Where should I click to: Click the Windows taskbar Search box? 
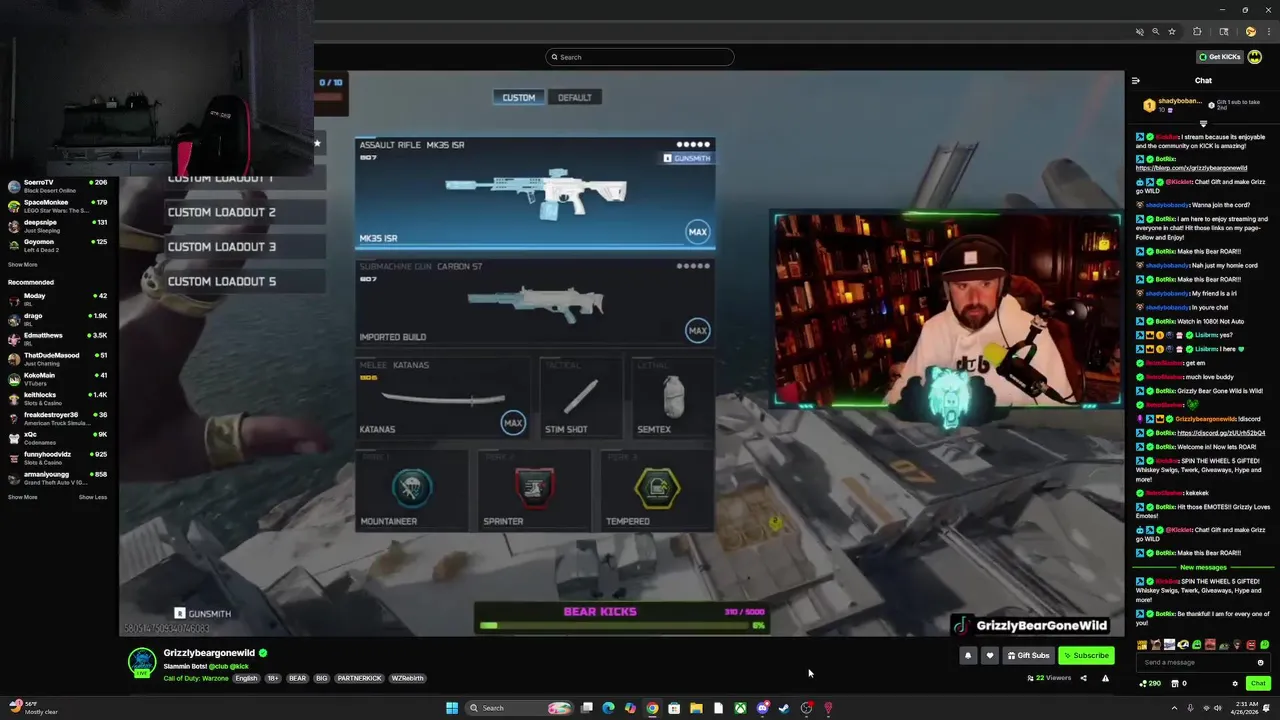click(518, 708)
